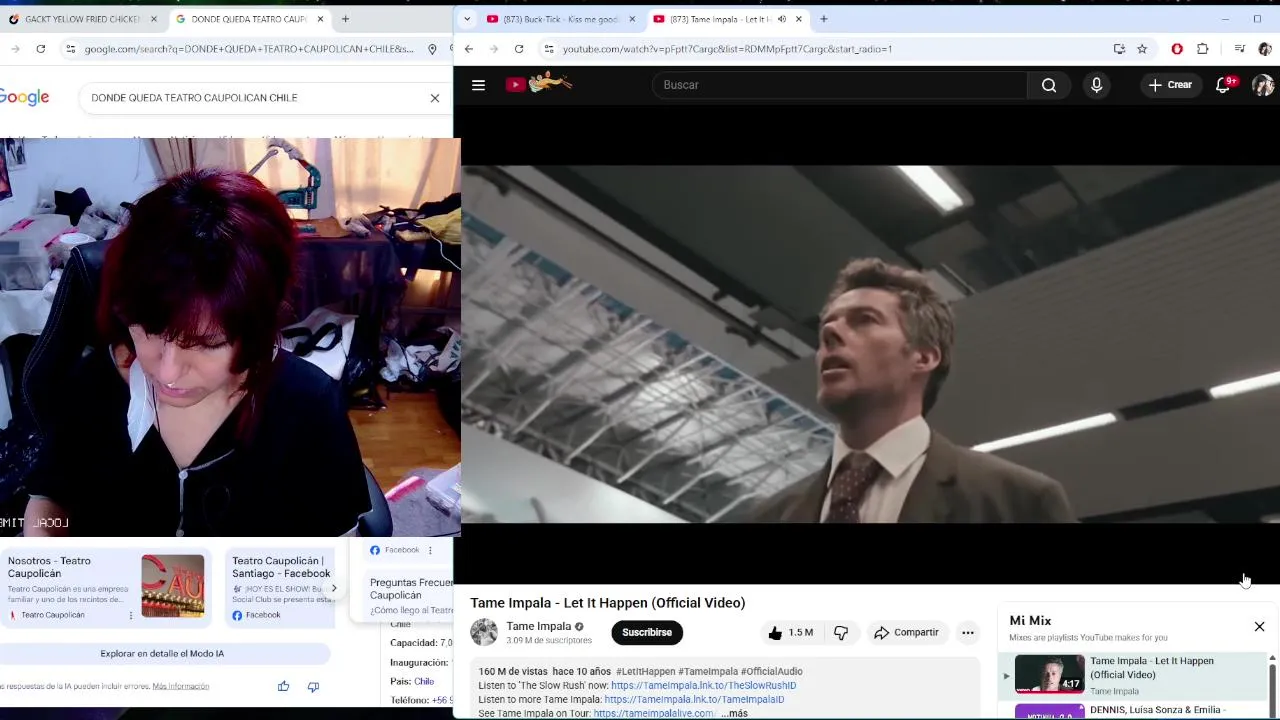Screen dimensions: 1280x720
Task: Open the YouTube hamburger guide menu
Action: (x=478, y=85)
